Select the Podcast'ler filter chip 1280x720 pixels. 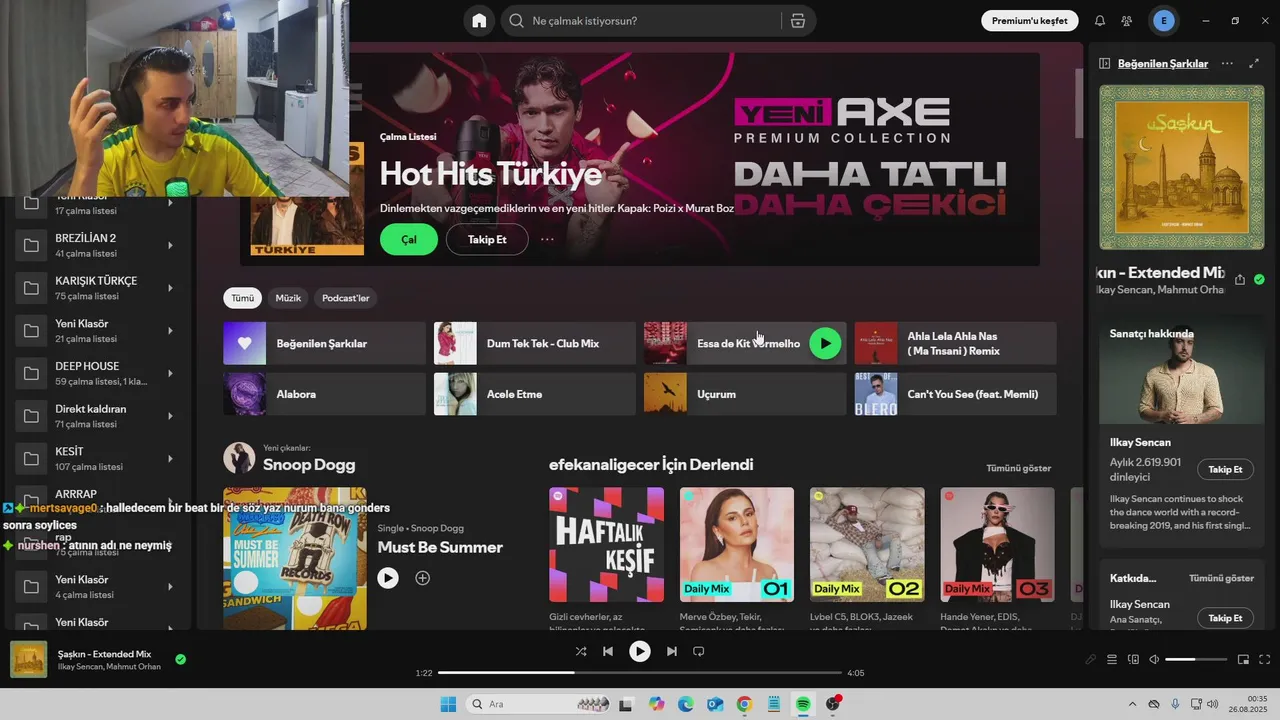click(x=346, y=298)
